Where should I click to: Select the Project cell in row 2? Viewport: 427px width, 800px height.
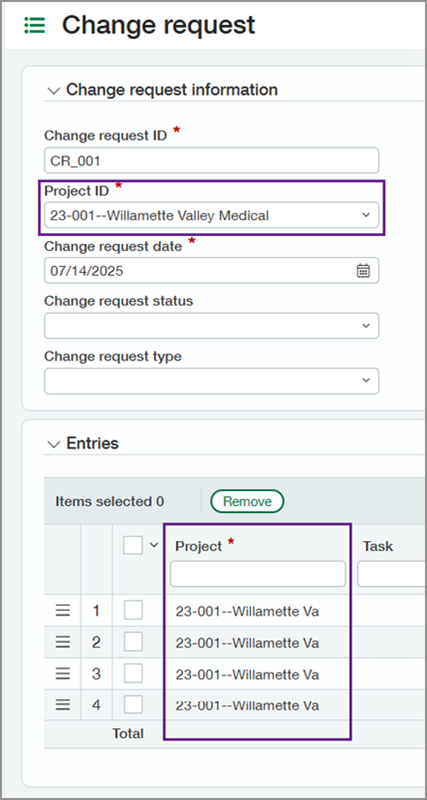(x=258, y=643)
